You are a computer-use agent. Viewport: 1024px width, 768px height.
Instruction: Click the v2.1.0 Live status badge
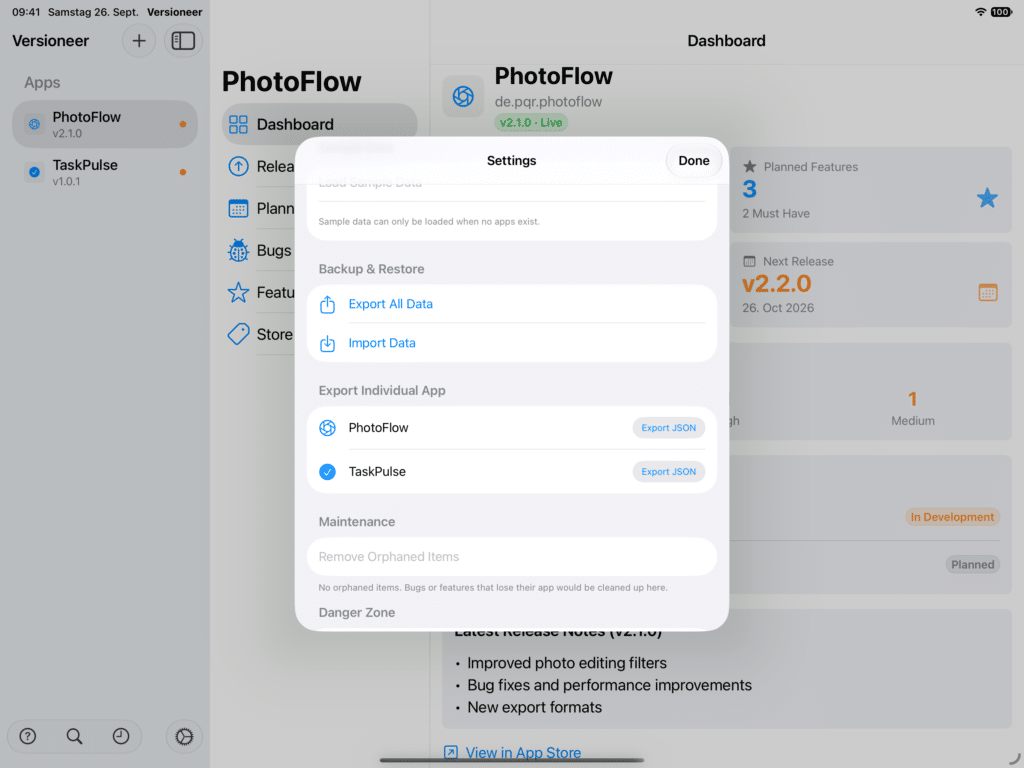531,123
